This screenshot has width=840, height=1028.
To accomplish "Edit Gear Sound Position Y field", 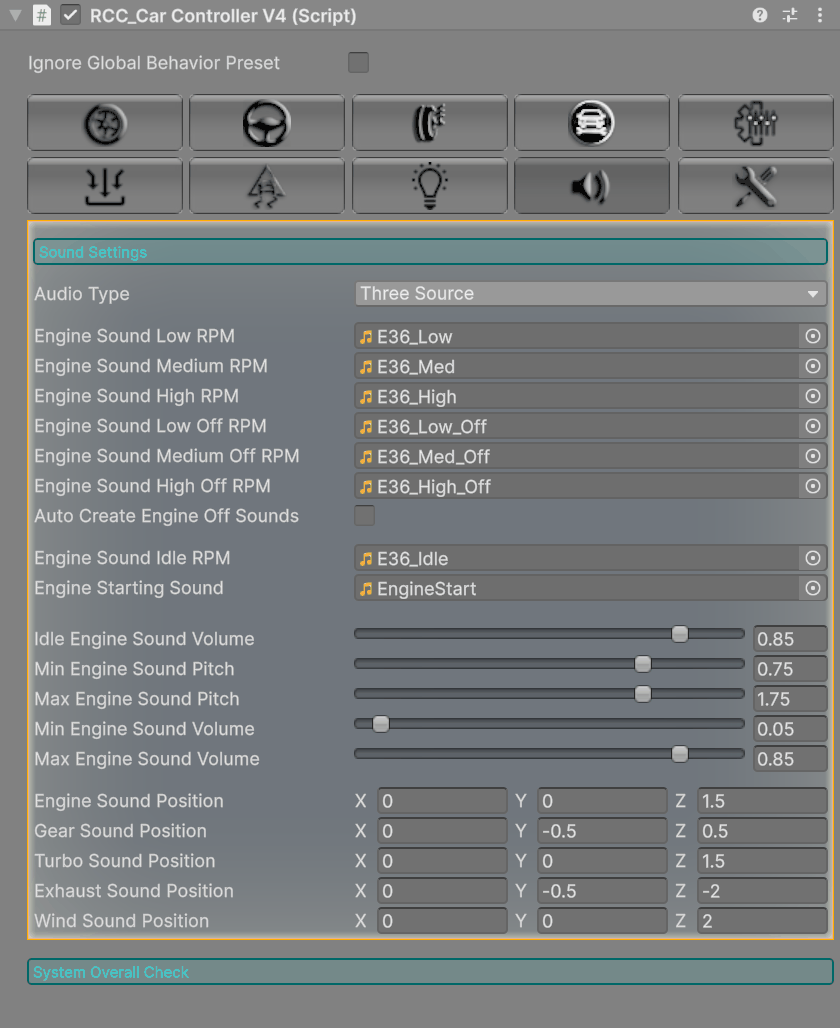I will [x=602, y=831].
